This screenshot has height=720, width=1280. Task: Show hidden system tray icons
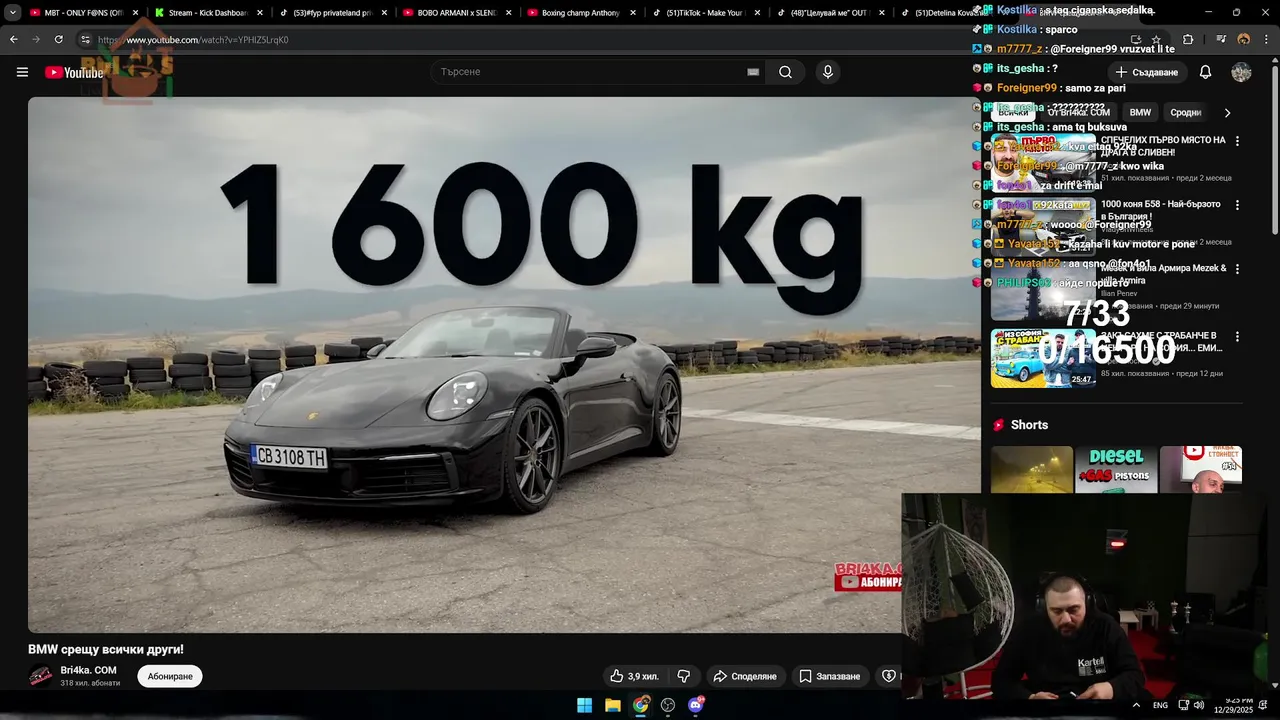point(1136,705)
